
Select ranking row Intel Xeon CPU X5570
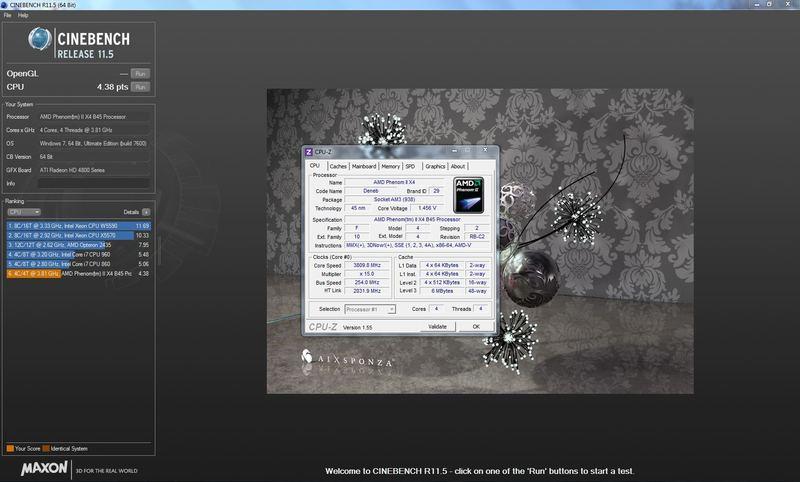click(x=79, y=235)
